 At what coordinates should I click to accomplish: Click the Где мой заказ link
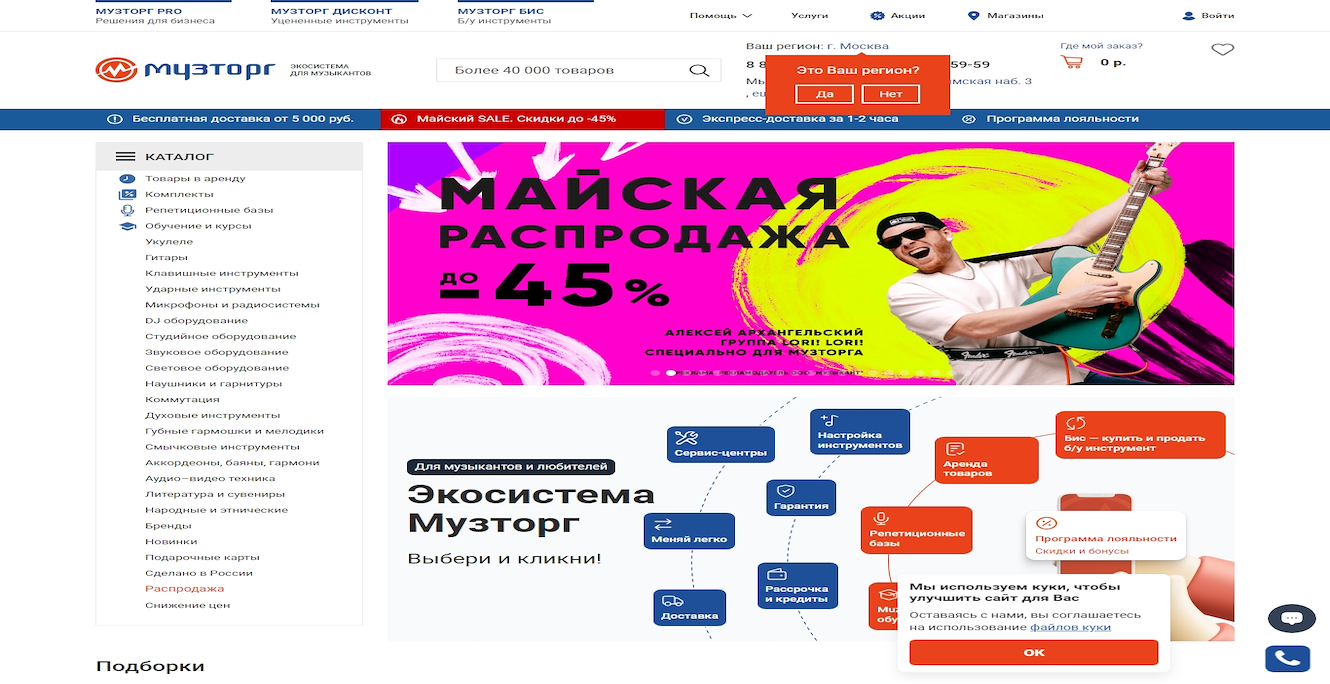point(1101,46)
